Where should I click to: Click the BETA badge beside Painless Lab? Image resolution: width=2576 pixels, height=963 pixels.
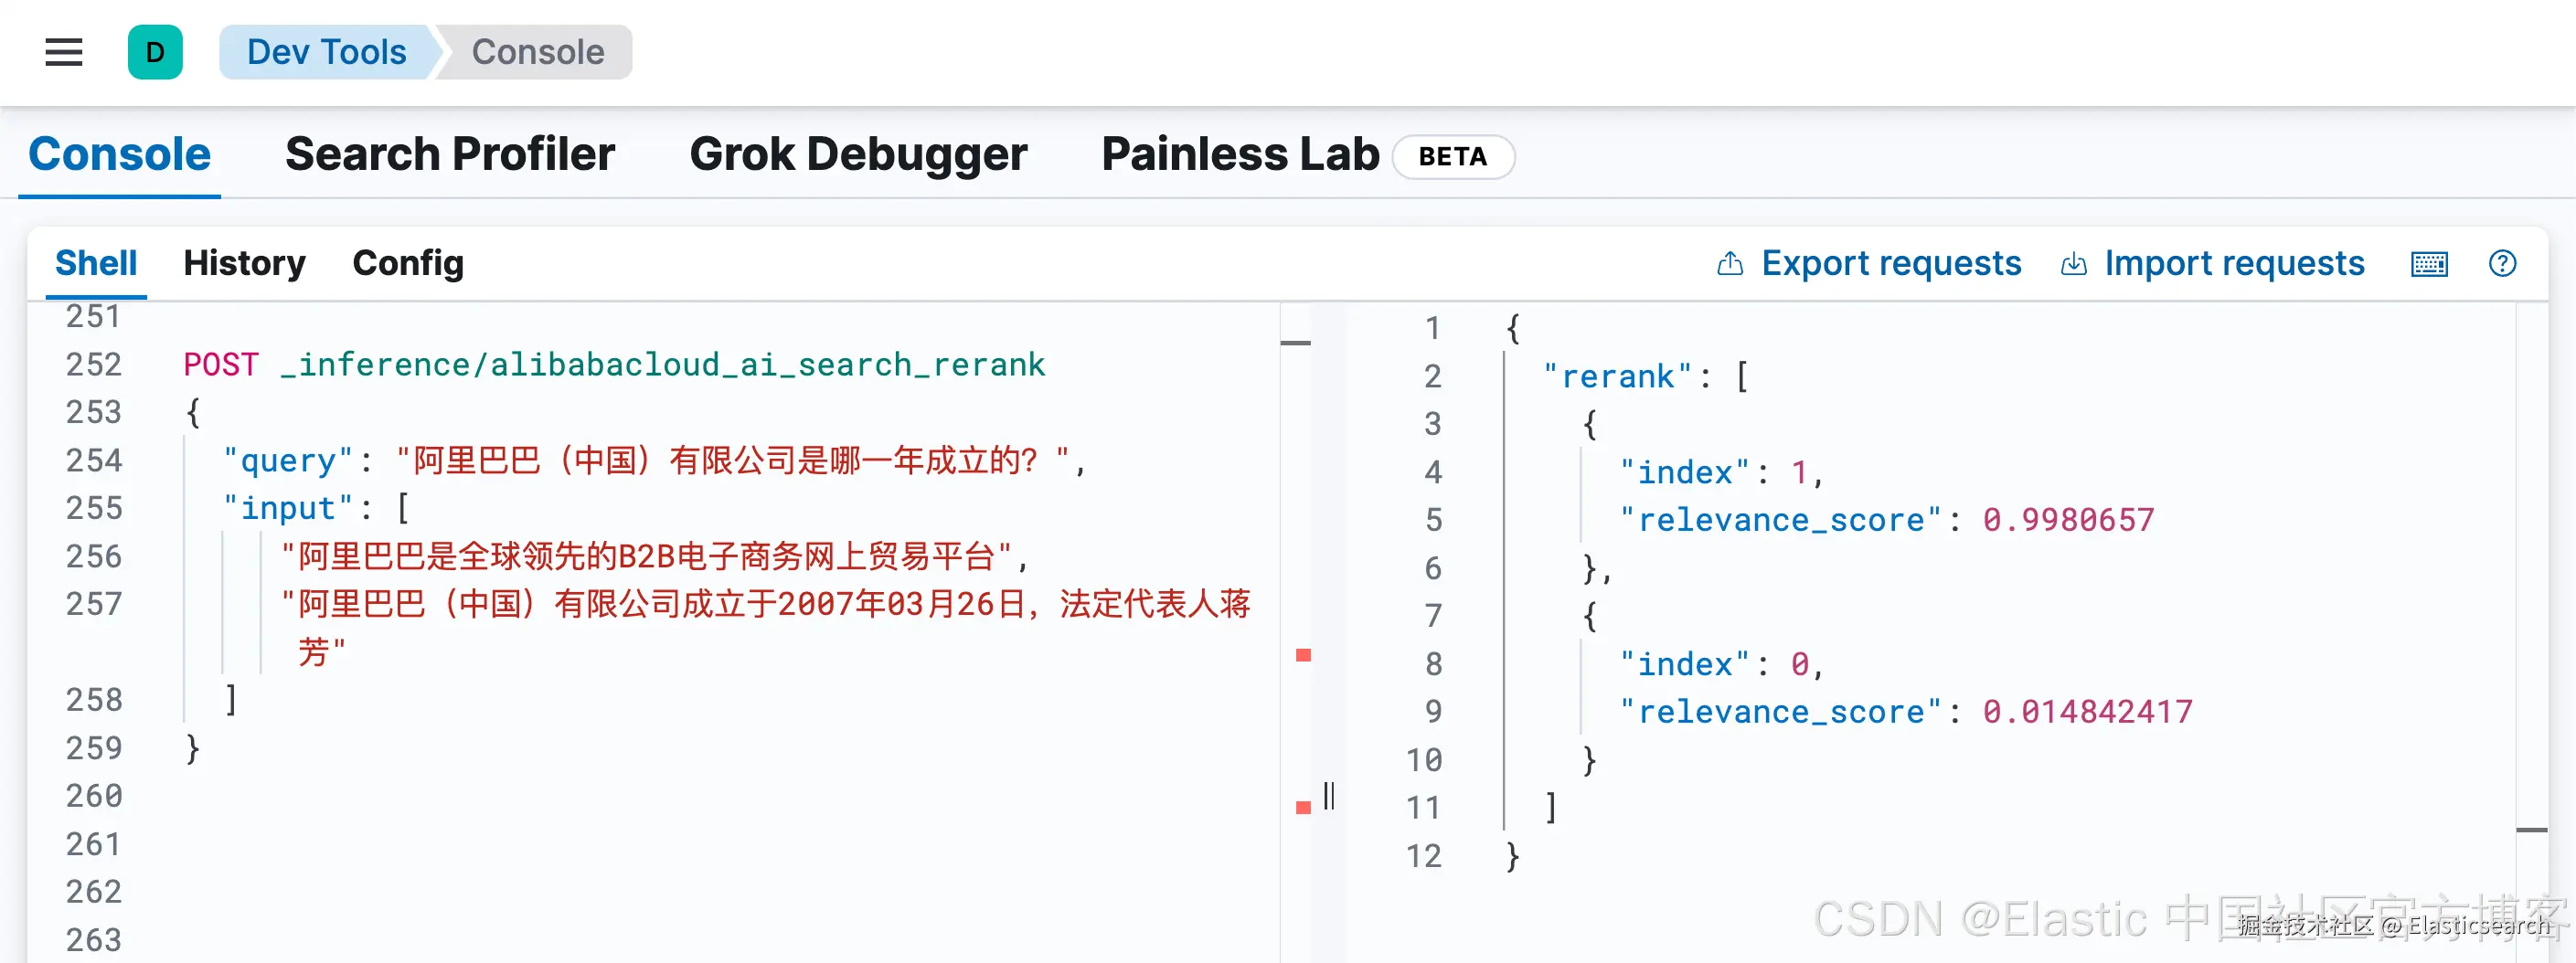click(x=1453, y=157)
